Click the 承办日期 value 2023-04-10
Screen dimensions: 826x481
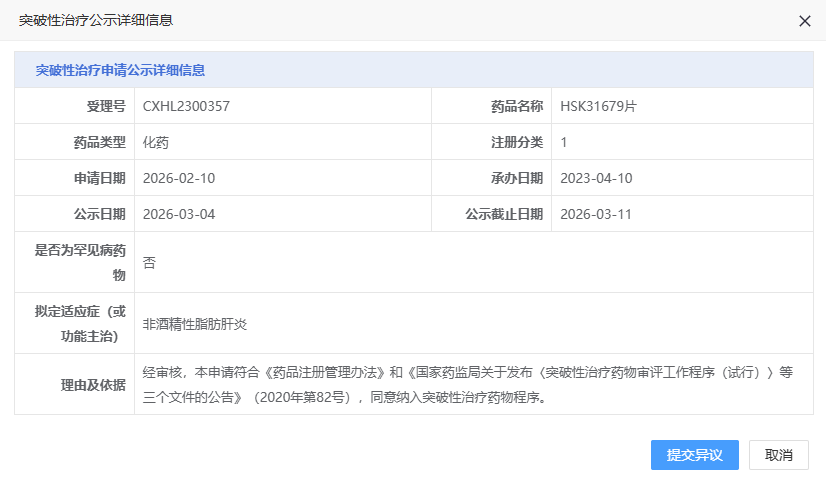pos(596,178)
